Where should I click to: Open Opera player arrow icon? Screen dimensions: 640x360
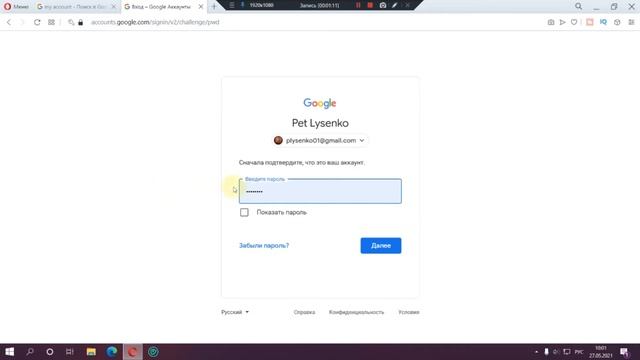[x=562, y=22]
